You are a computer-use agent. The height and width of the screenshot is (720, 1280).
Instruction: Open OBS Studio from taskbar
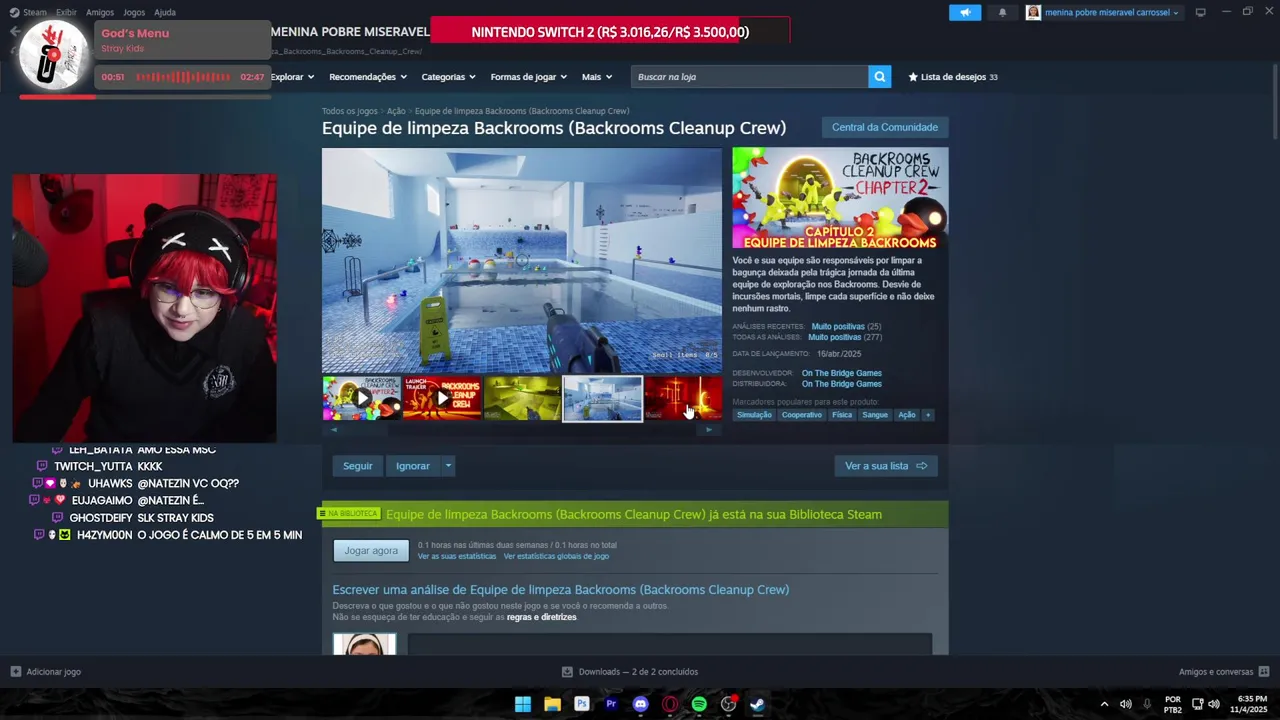(x=728, y=704)
